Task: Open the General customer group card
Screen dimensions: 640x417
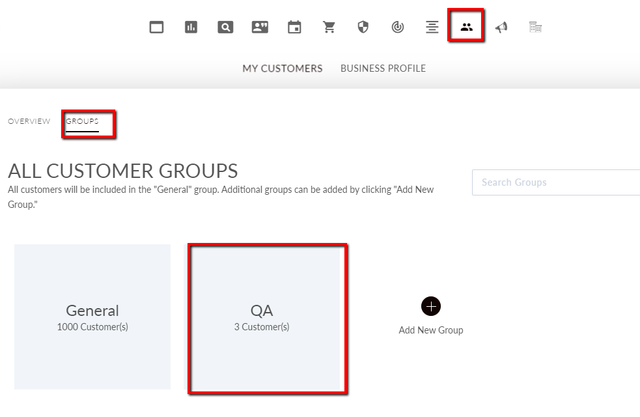Action: click(x=92, y=317)
